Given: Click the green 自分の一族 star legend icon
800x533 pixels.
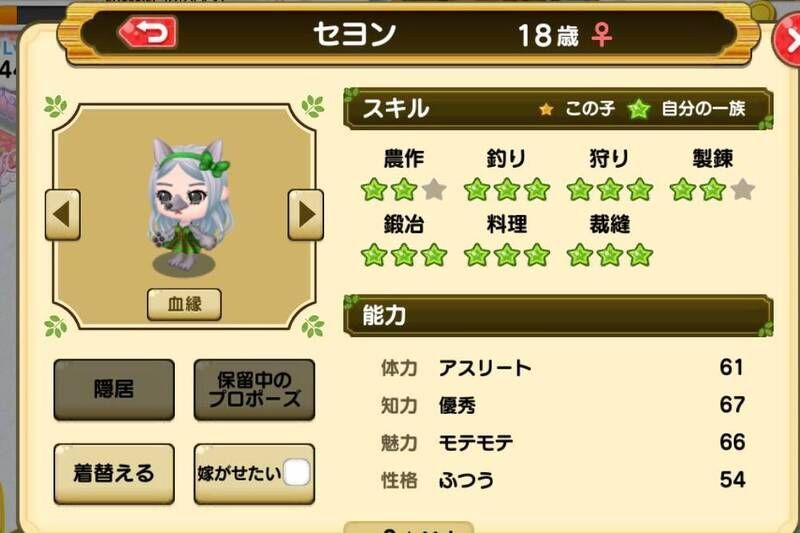Looking at the screenshot, I should 639,109.
